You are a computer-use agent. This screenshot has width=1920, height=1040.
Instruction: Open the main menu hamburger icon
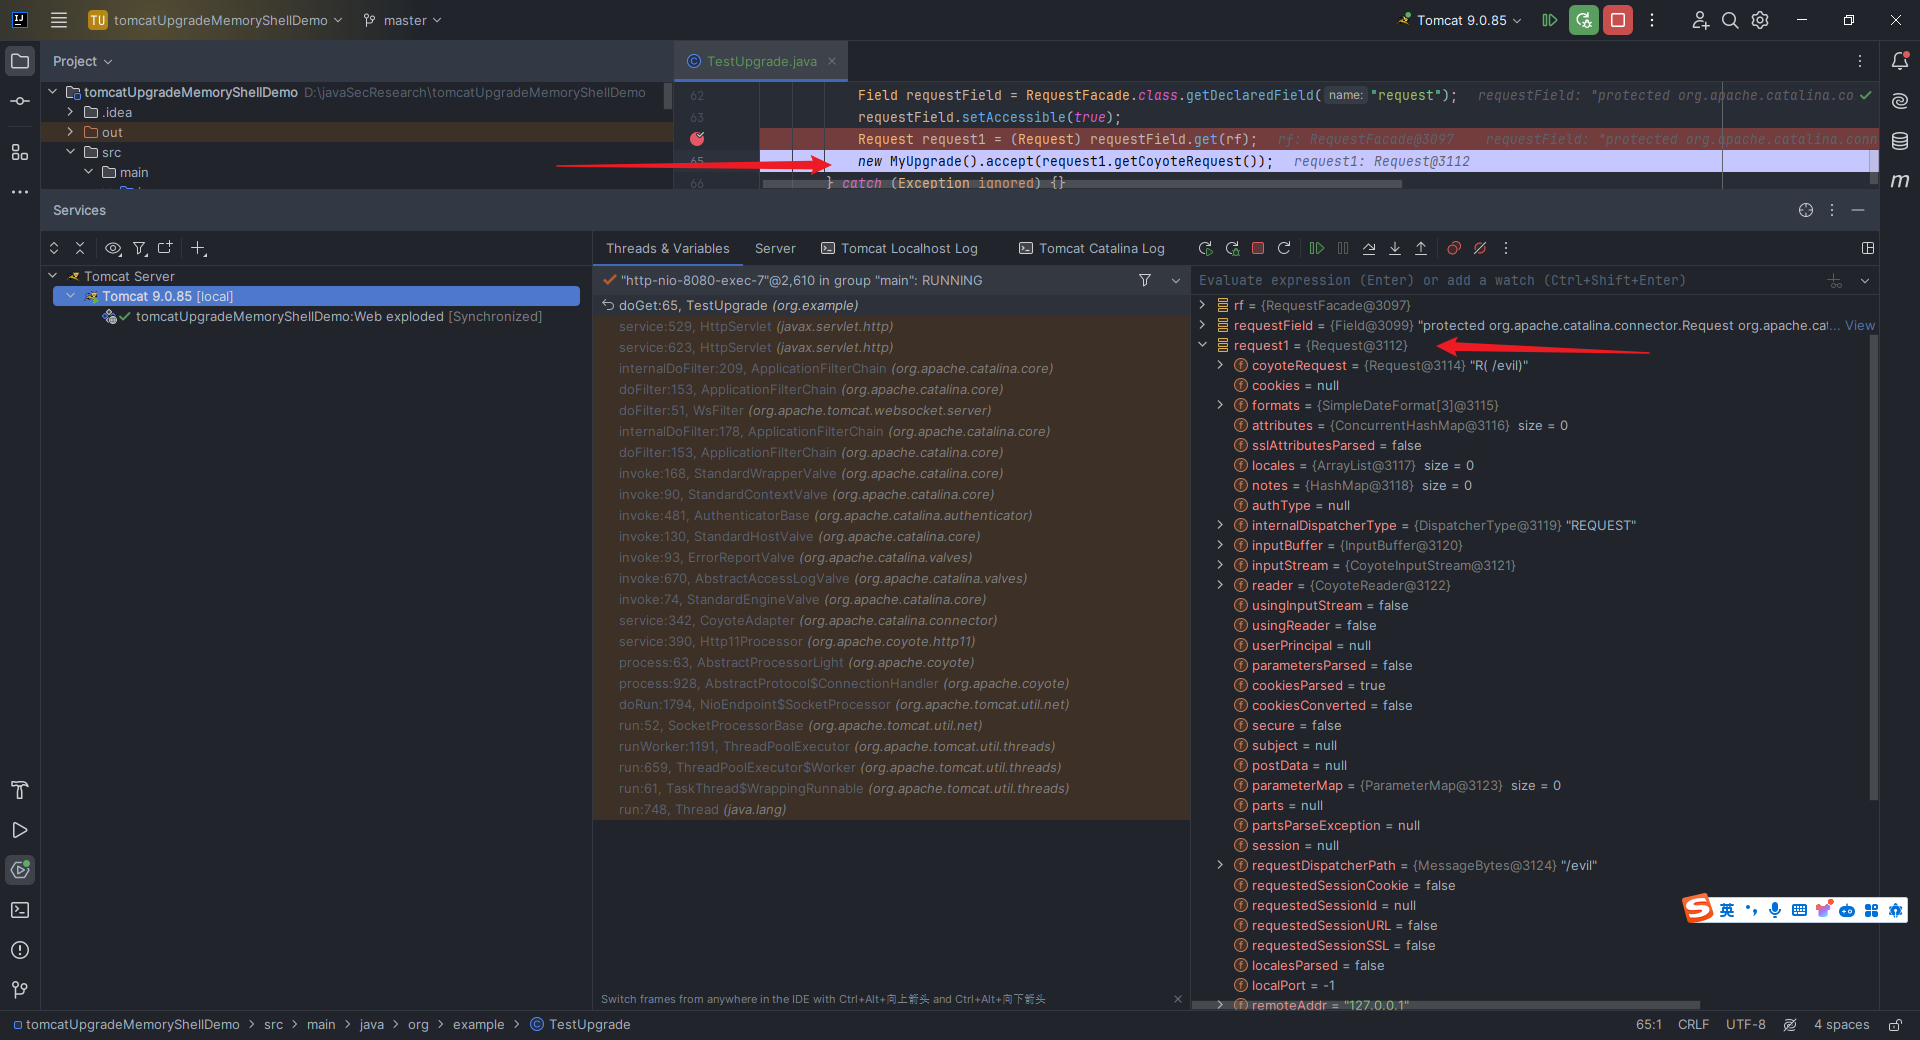click(x=59, y=20)
